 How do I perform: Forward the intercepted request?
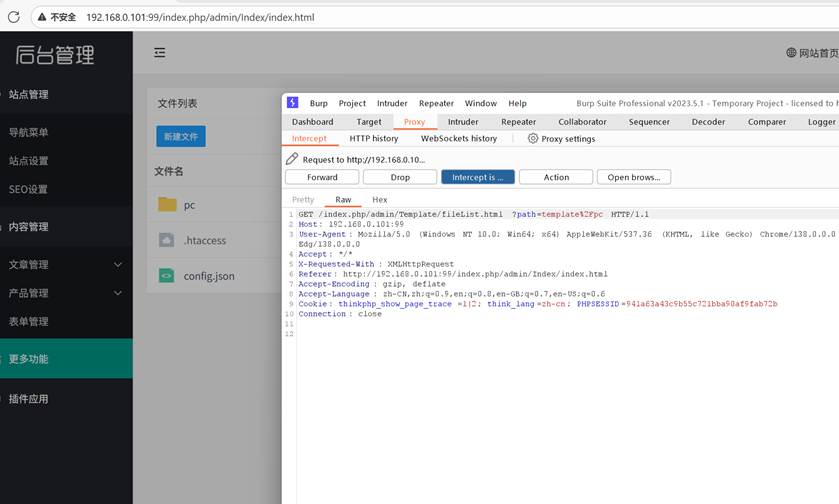(x=322, y=177)
